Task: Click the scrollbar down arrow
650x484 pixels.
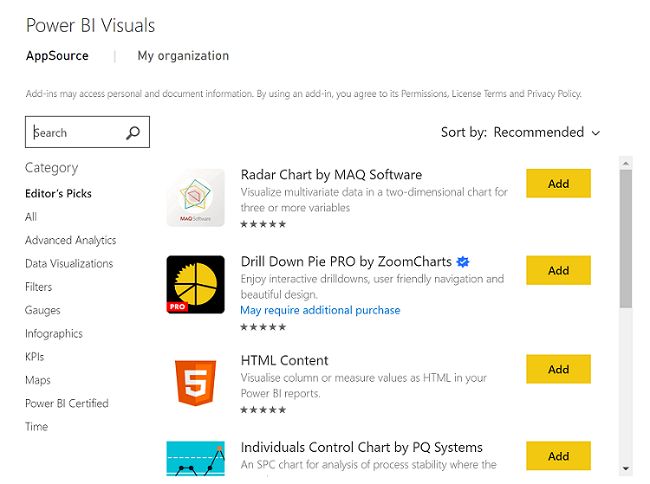Action: coord(625,467)
